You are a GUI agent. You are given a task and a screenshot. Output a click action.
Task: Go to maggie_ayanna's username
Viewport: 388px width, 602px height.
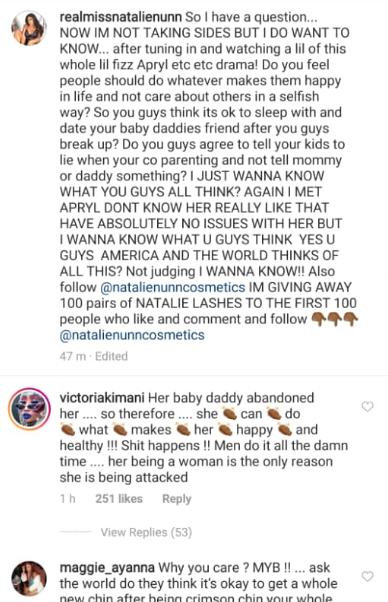click(107, 567)
